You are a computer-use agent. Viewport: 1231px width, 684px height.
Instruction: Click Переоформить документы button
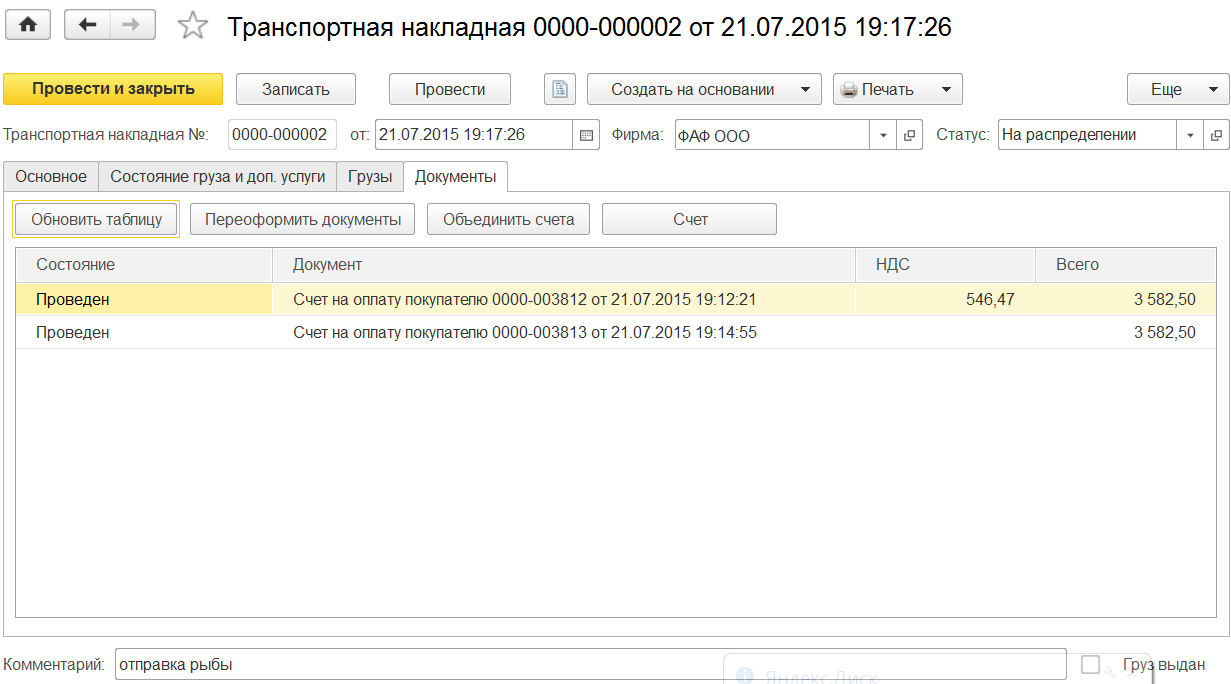point(303,219)
